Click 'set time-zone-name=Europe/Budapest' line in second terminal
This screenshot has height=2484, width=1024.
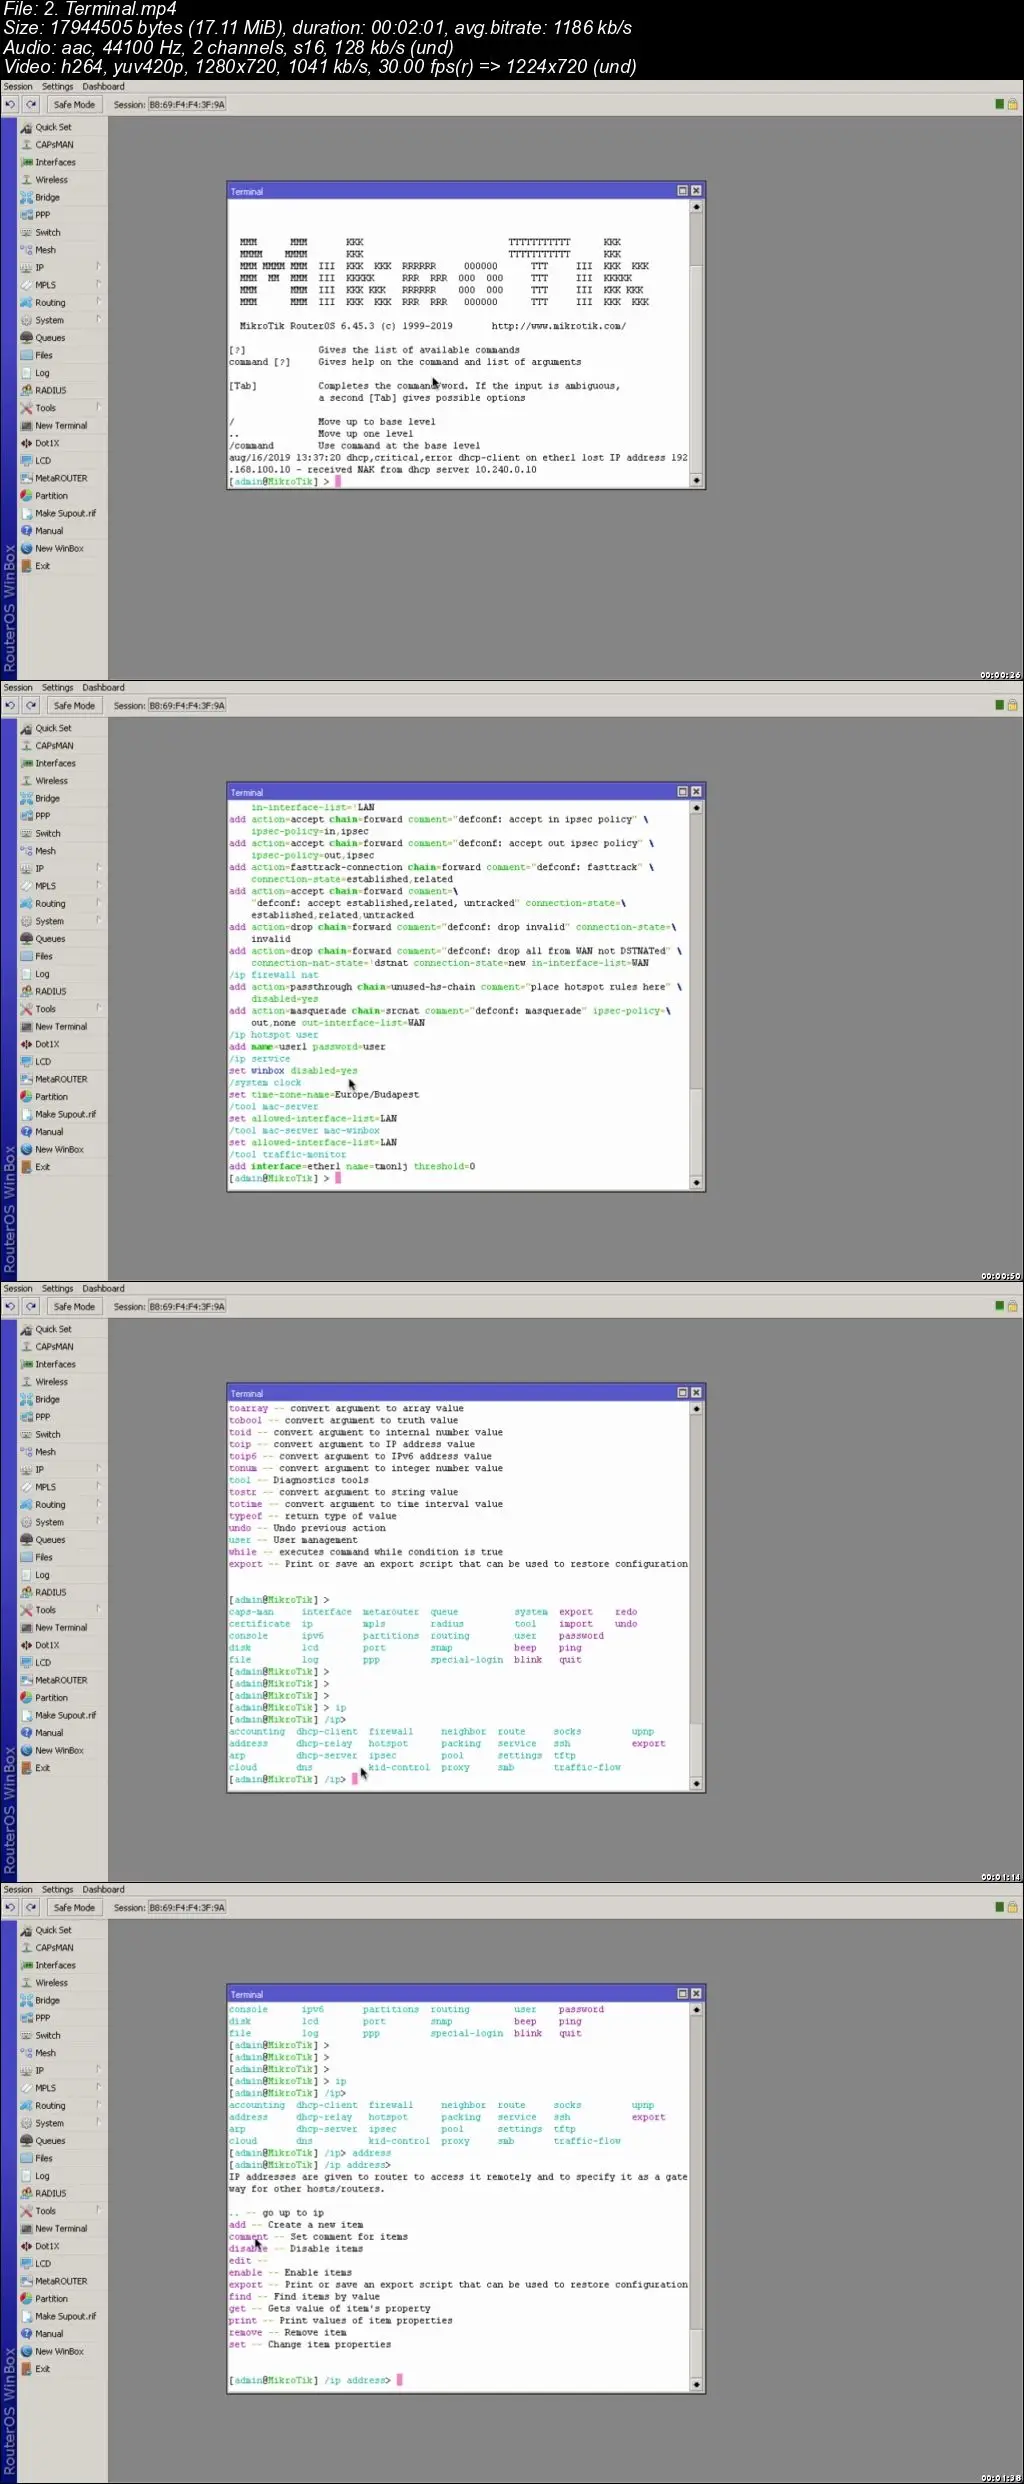click(x=324, y=1095)
